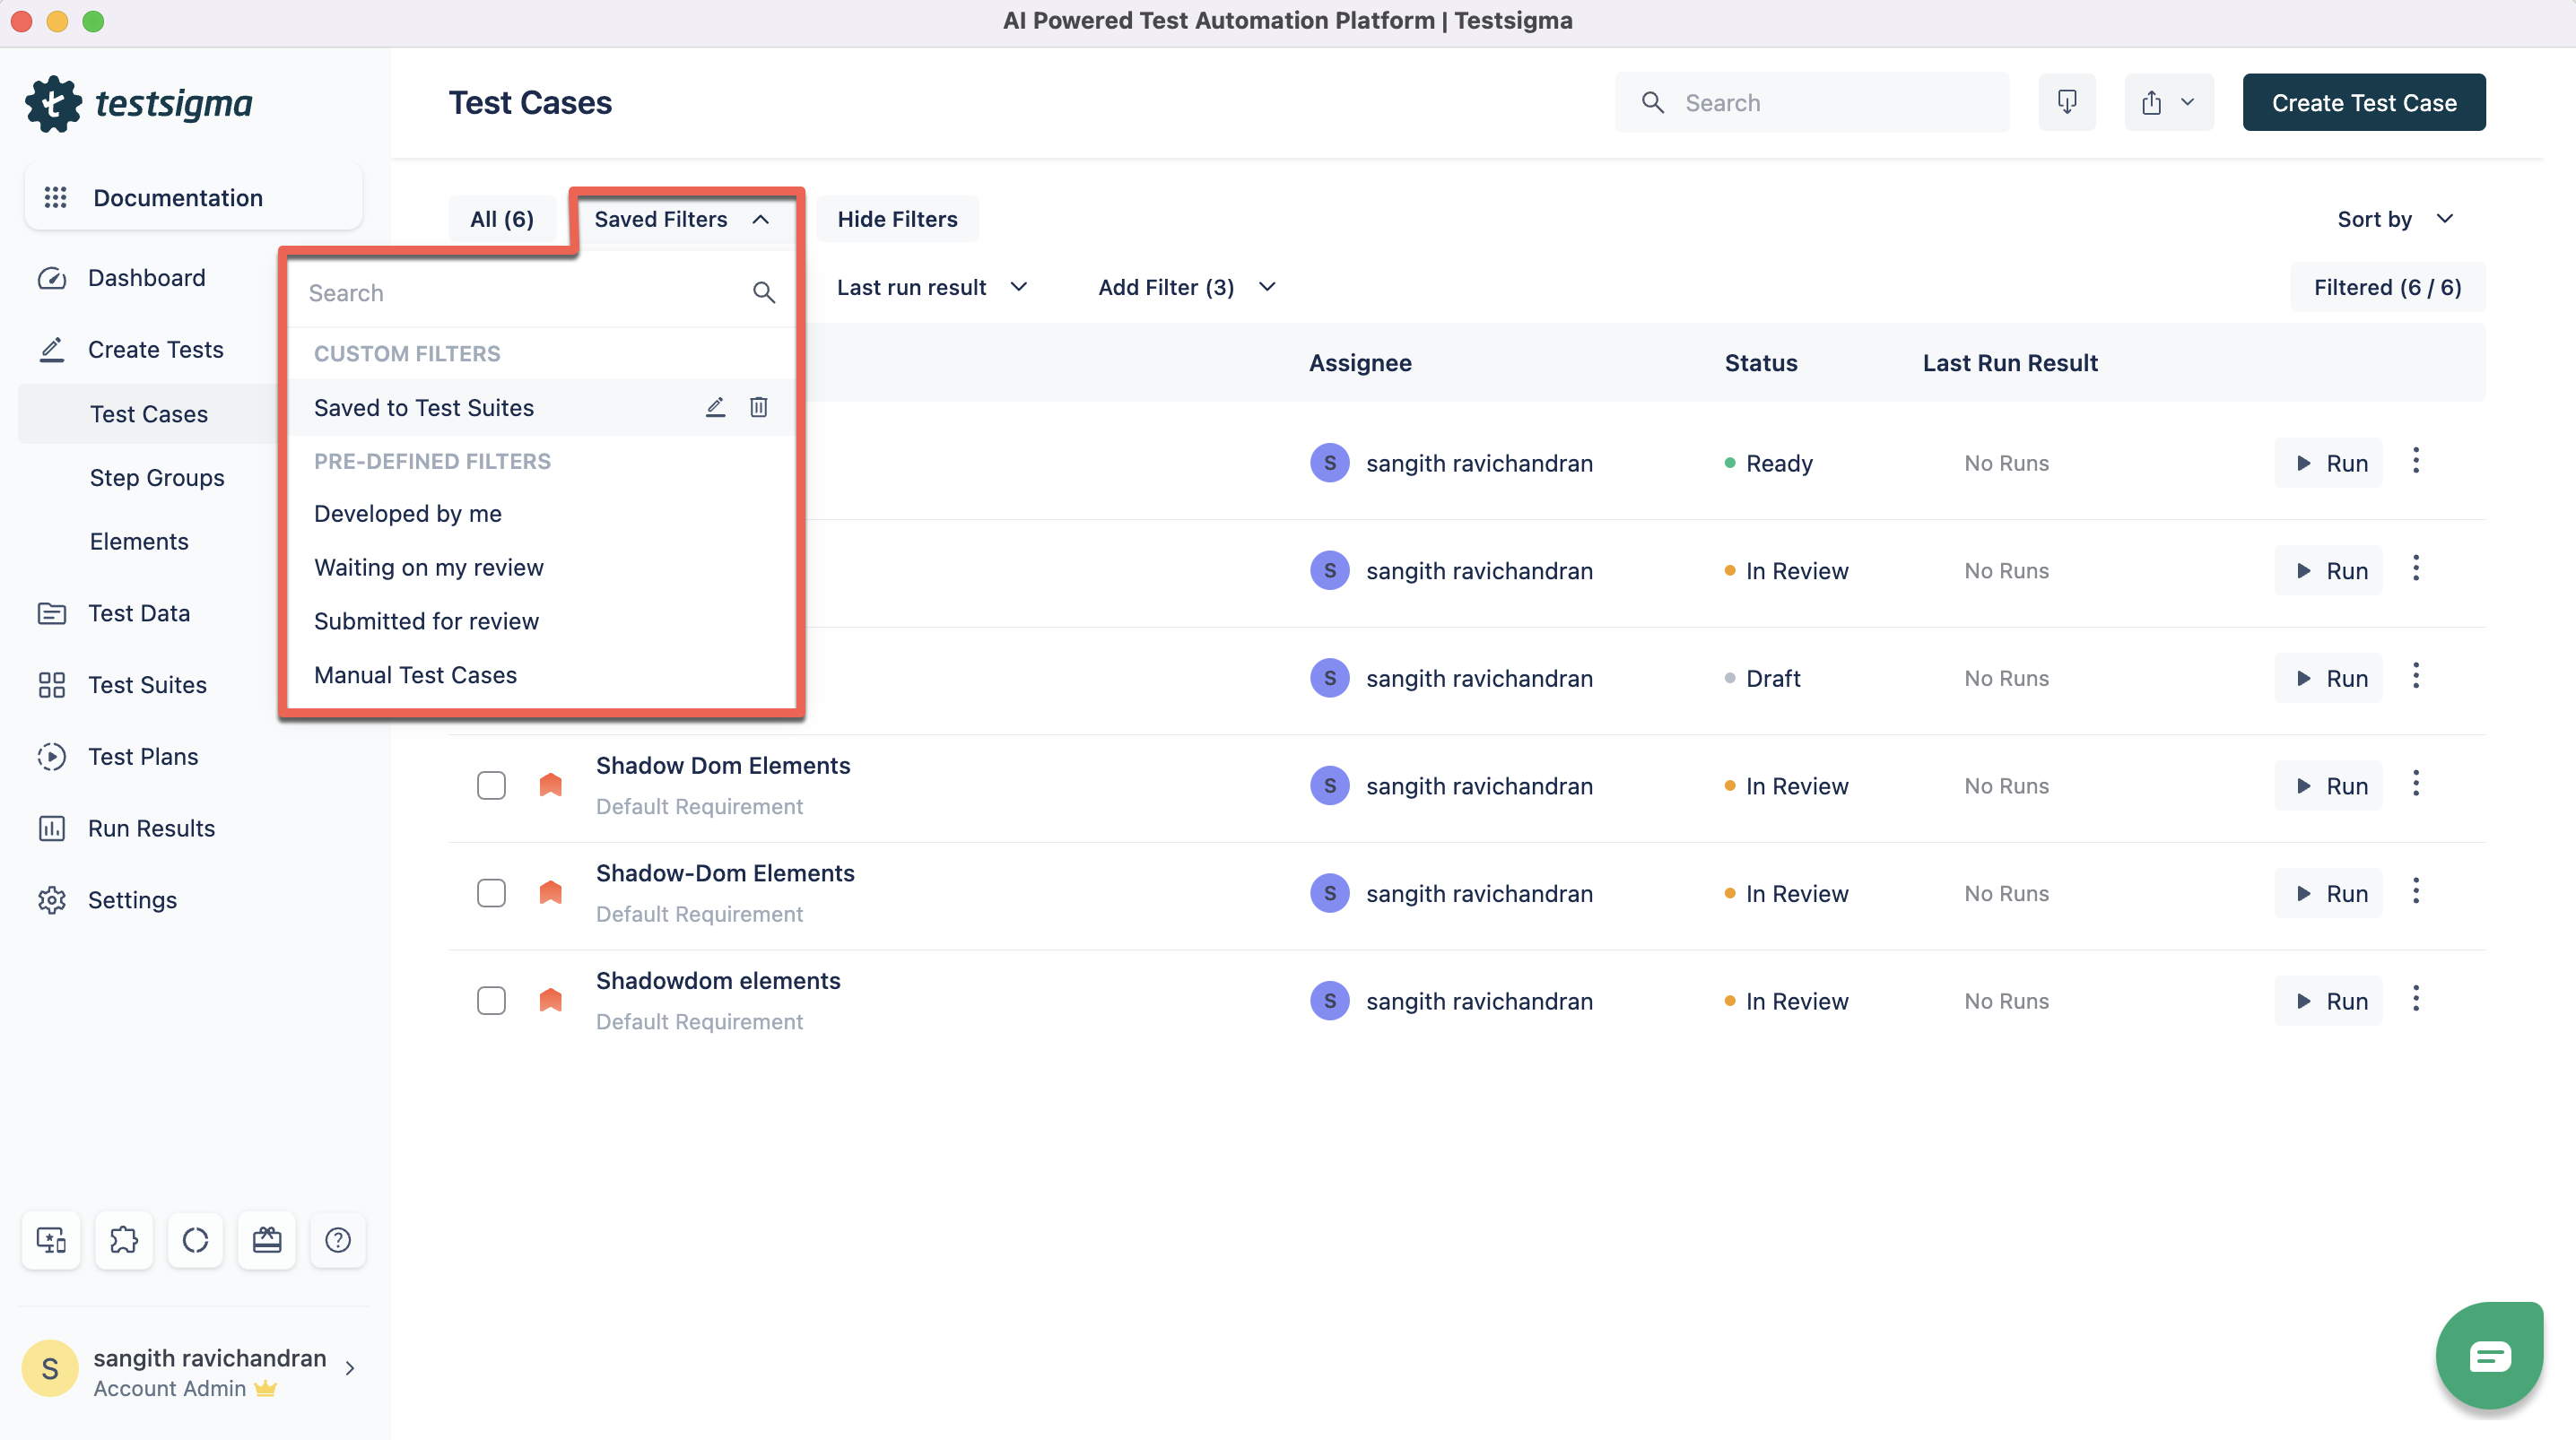The image size is (2576, 1440).
Task: Check the Shadow Dom Elements checkbox
Action: point(491,786)
